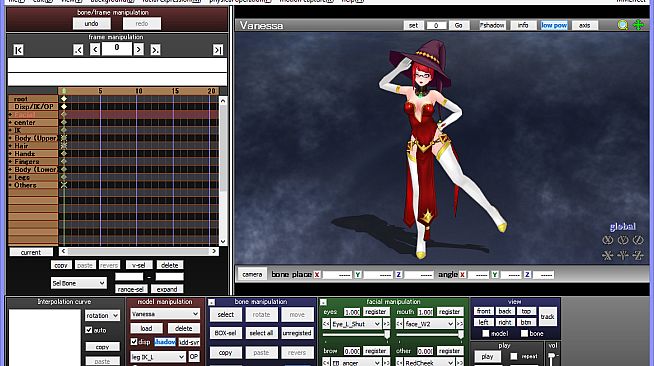Viewport: 654px width, 366px height.
Task: Expand the center bone group
Action: tap(11, 123)
